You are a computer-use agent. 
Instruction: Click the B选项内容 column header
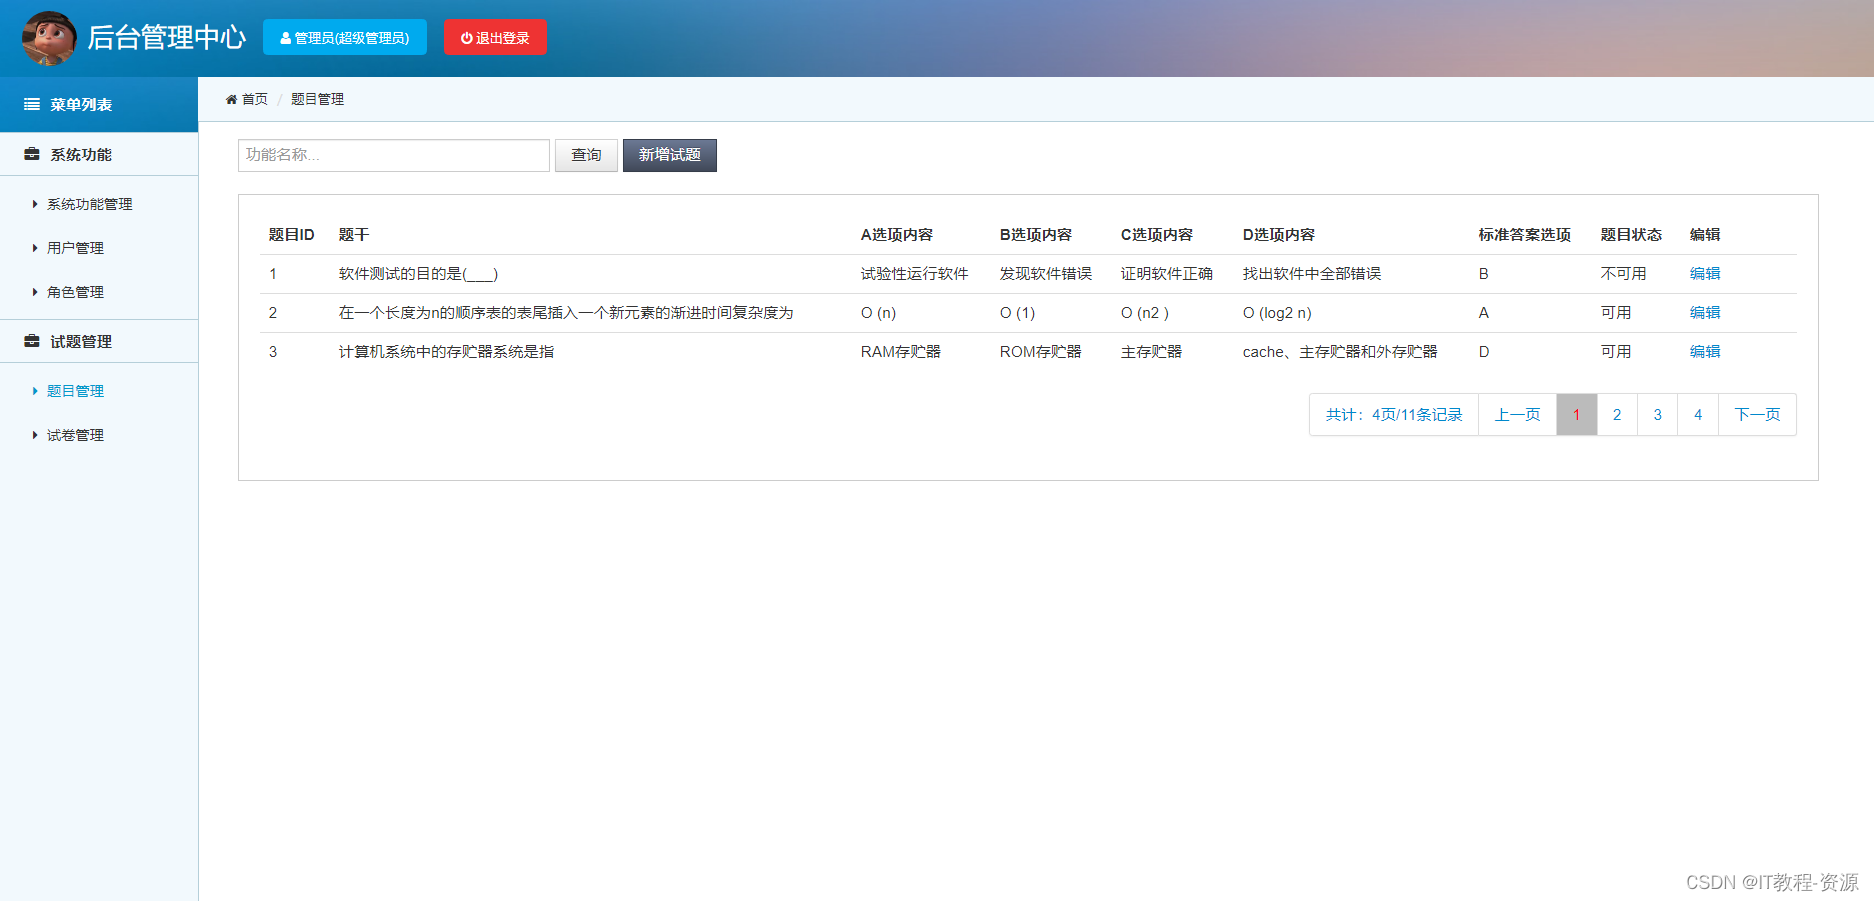1036,235
